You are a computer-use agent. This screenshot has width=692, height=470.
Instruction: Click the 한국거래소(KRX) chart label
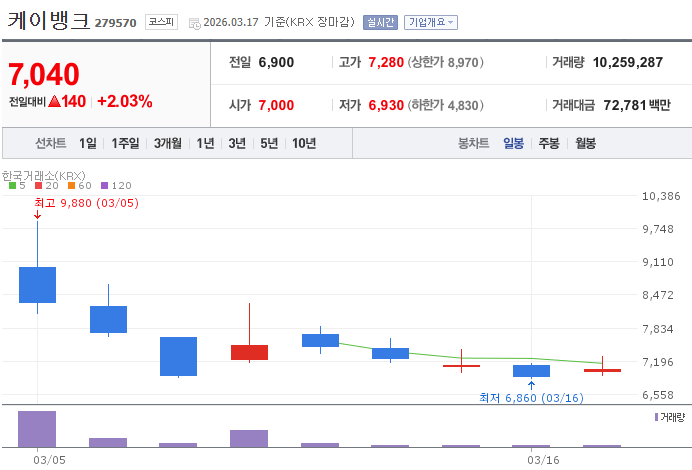(x=44, y=176)
